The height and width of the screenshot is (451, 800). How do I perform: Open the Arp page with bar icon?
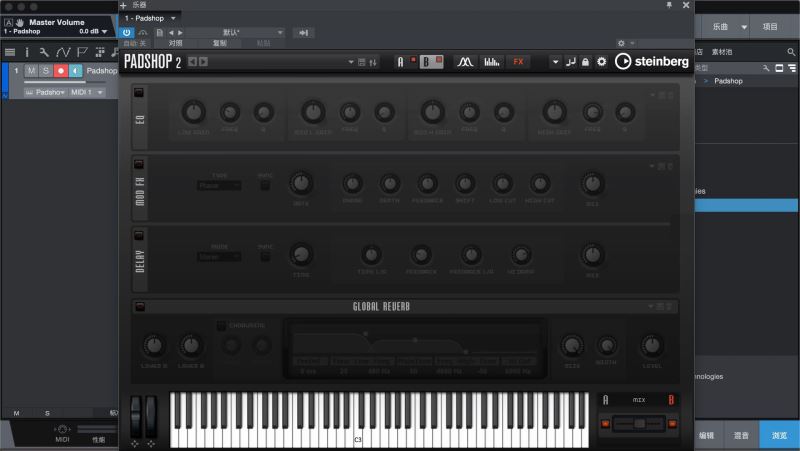pos(491,62)
